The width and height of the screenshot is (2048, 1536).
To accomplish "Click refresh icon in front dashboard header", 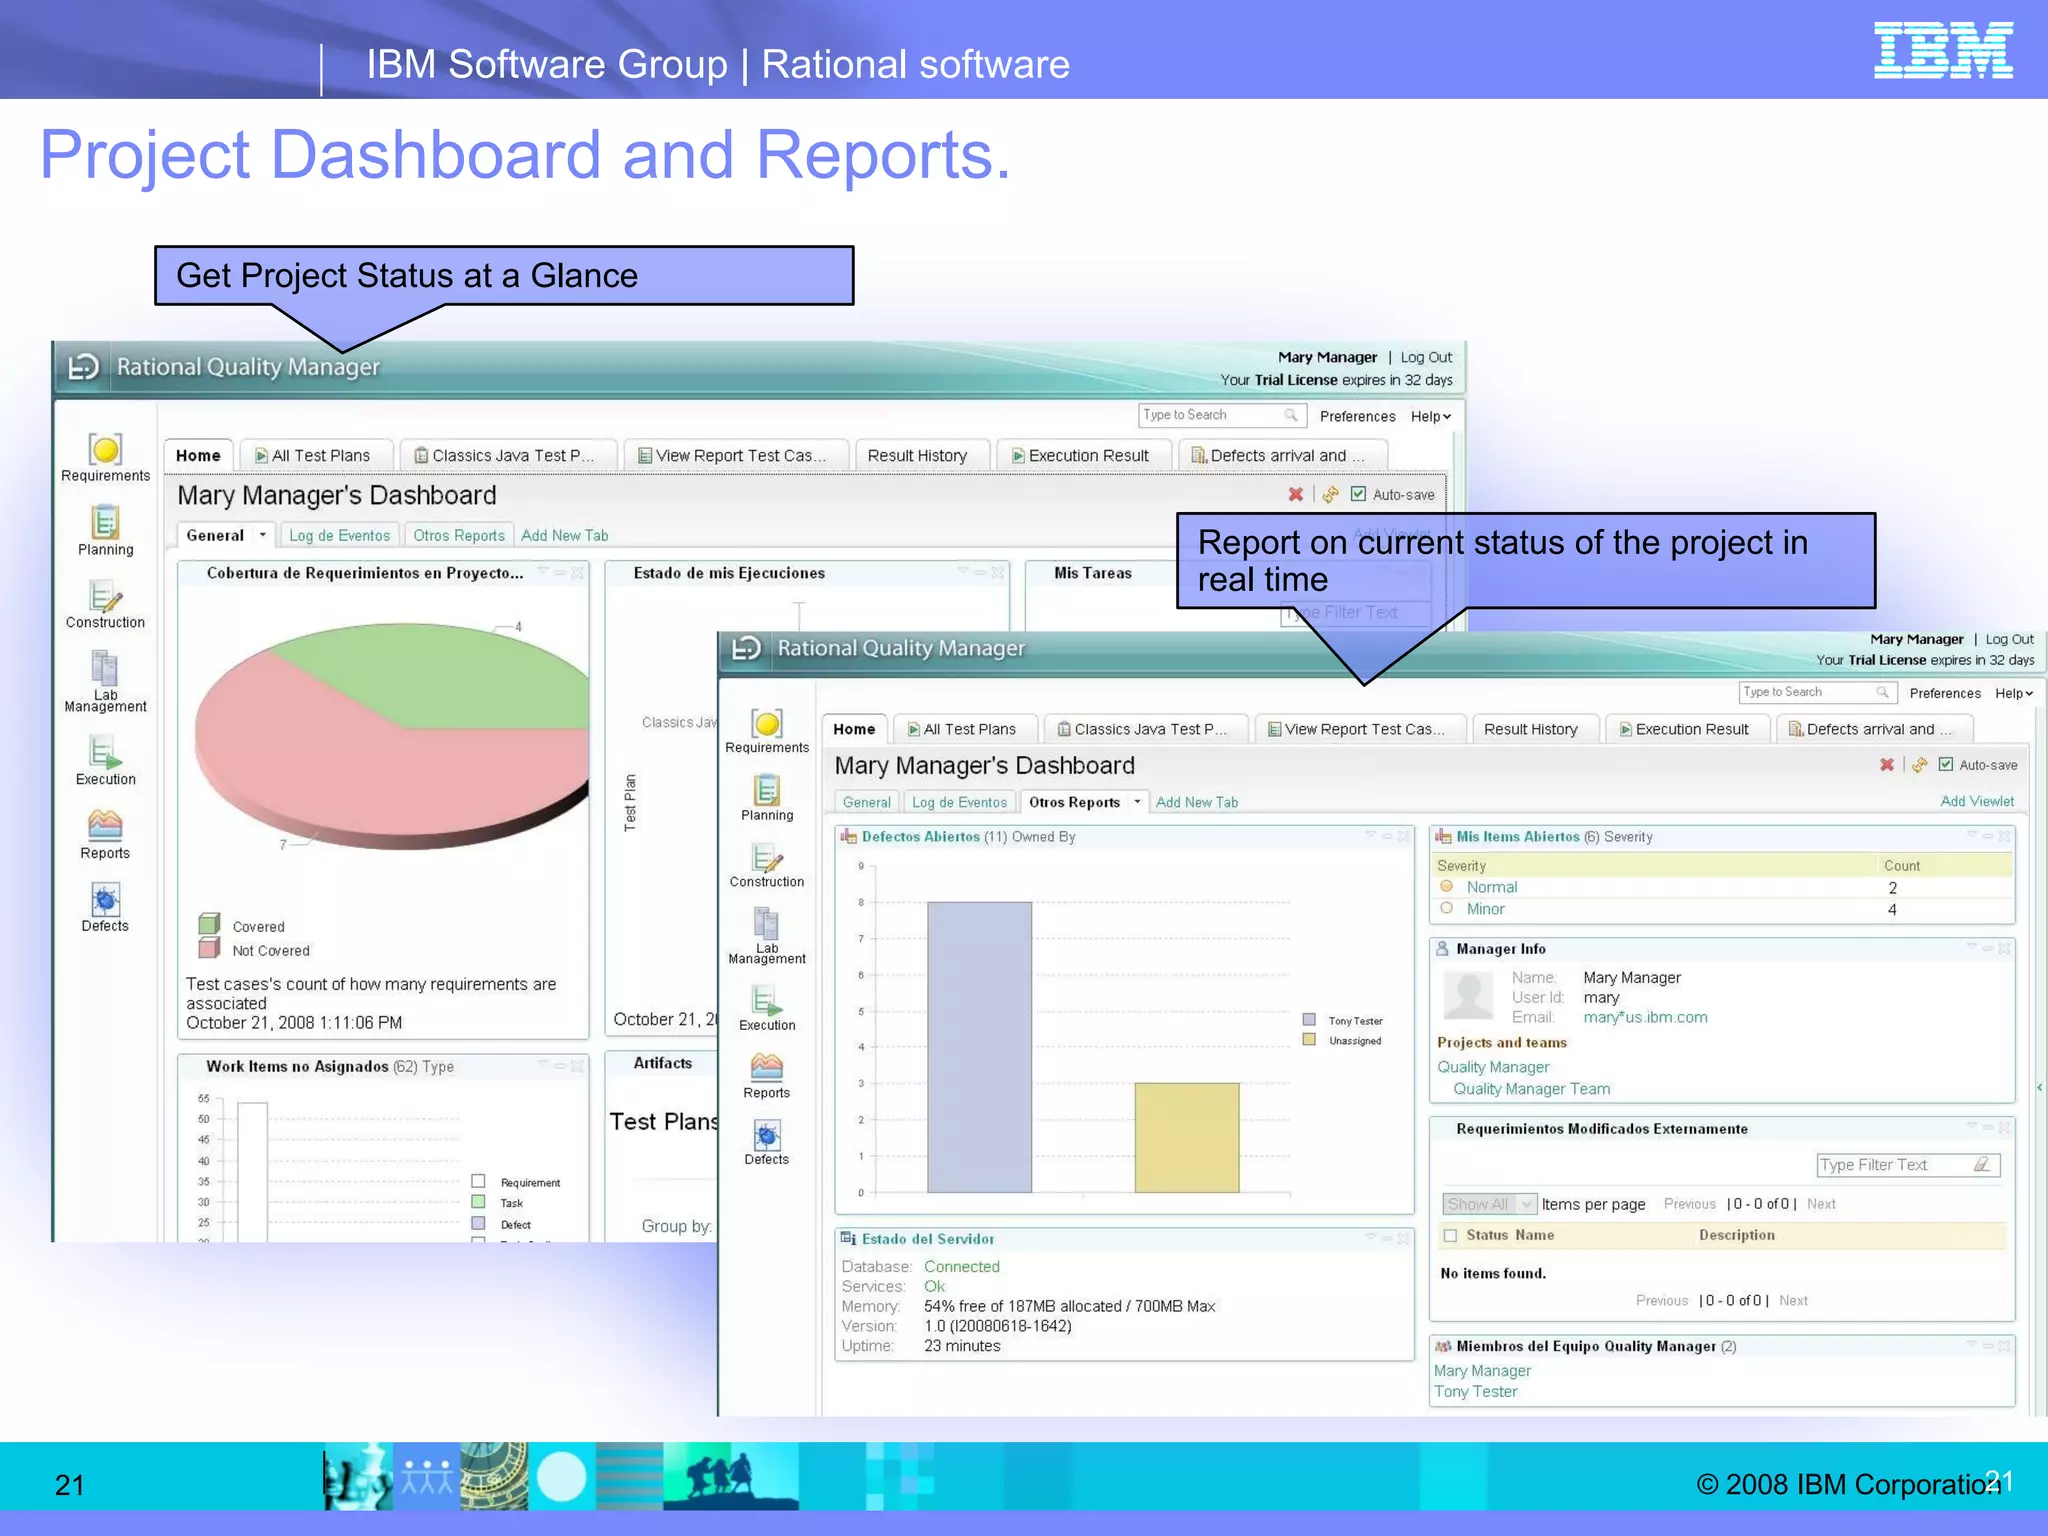I will pos(1919,764).
